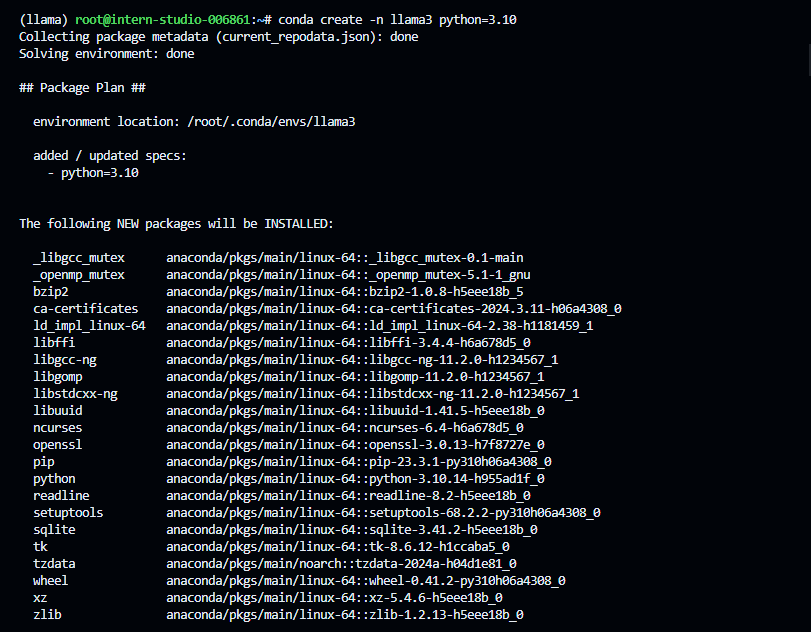Viewport: 811px width, 632px height.
Task: Click the libgcc-ng package name
Action: [x=64, y=359]
